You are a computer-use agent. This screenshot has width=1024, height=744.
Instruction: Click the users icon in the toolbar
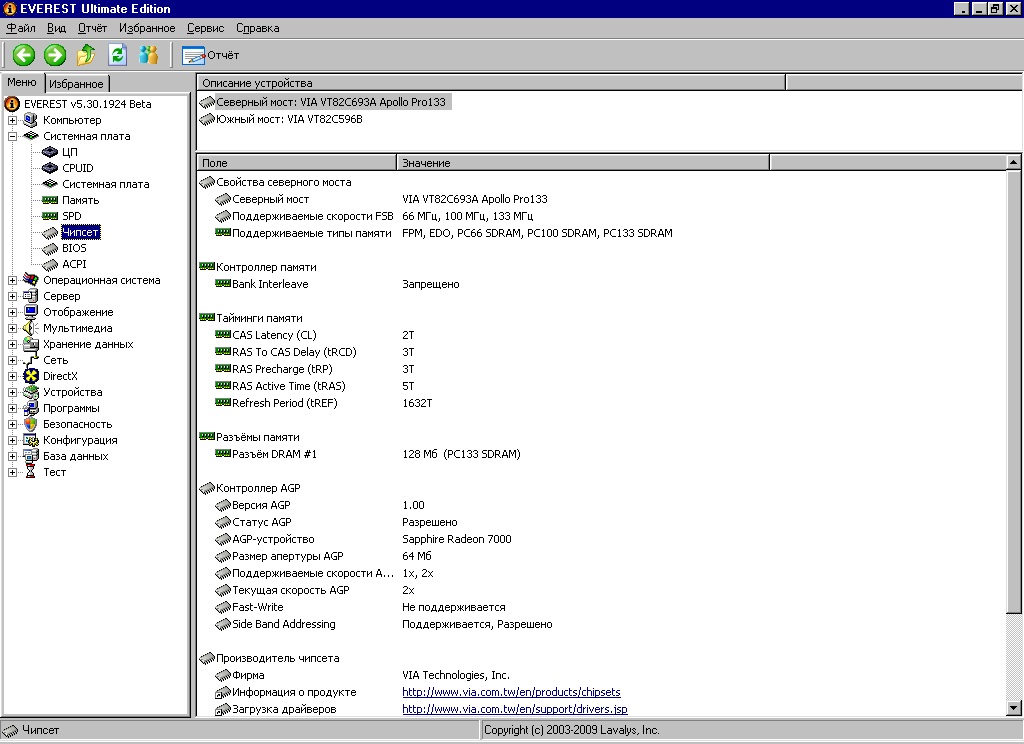pos(149,55)
